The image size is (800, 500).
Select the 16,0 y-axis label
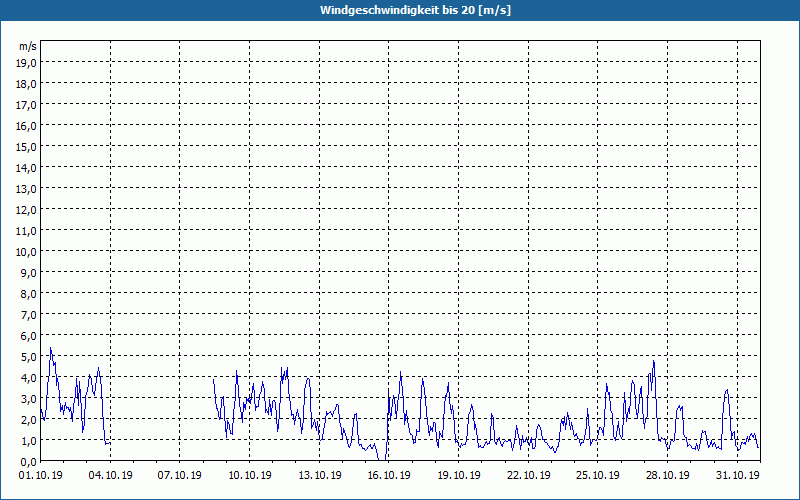(28, 126)
